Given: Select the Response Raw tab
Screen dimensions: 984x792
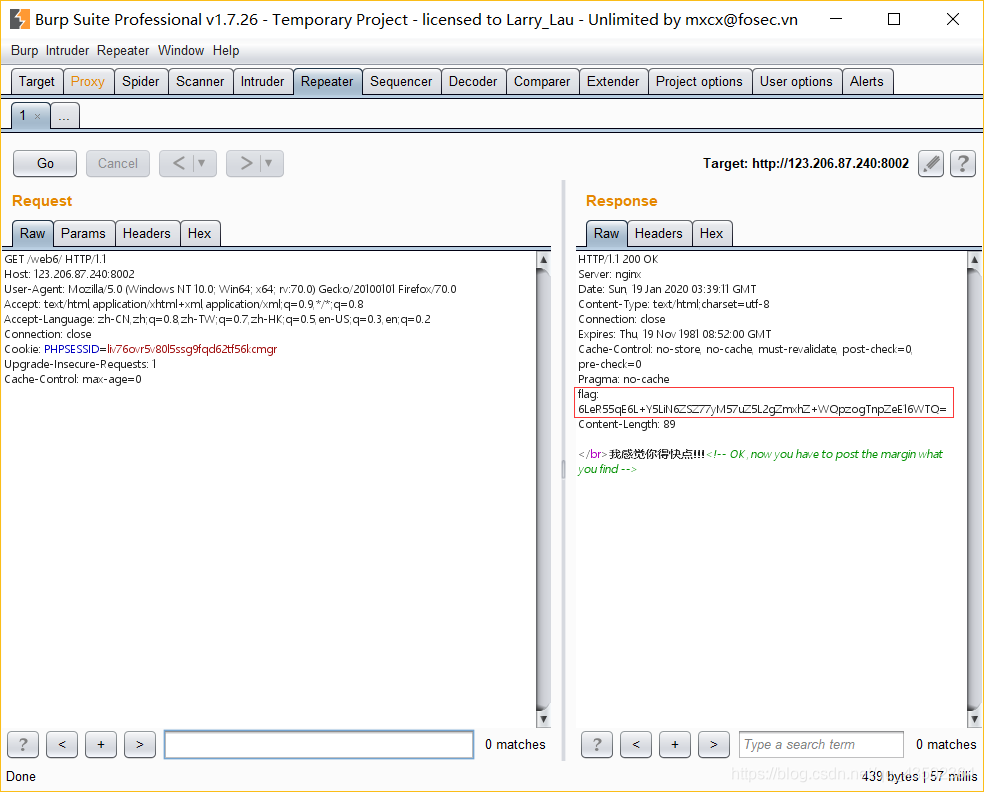Looking at the screenshot, I should pos(607,233).
